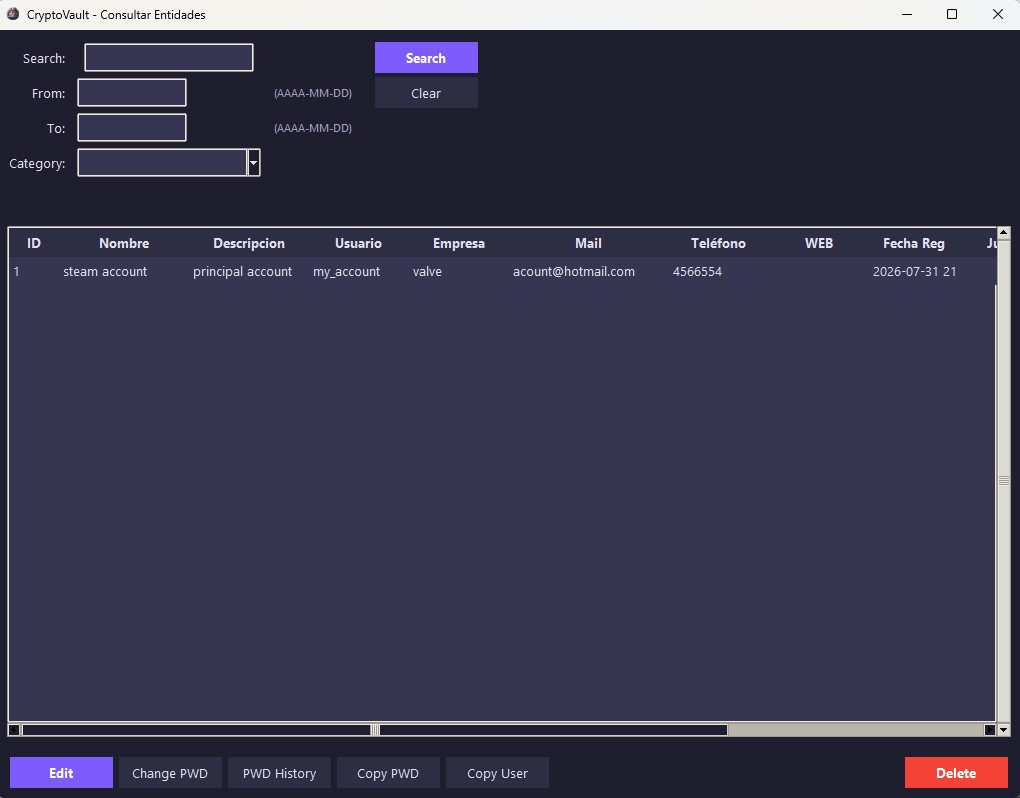Sort by the Fecha Reg column header
Screen dimensions: 1020x798
click(x=913, y=243)
